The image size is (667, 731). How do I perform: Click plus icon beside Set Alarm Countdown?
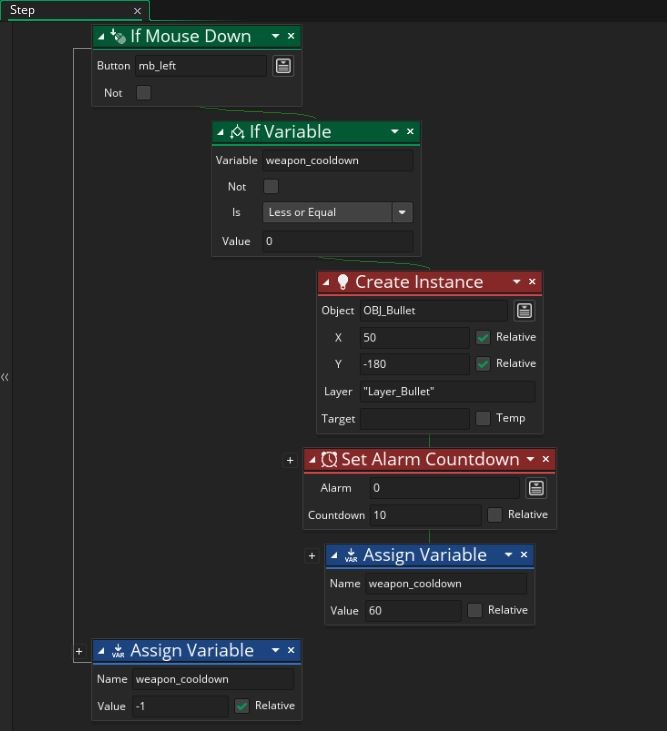coord(290,460)
